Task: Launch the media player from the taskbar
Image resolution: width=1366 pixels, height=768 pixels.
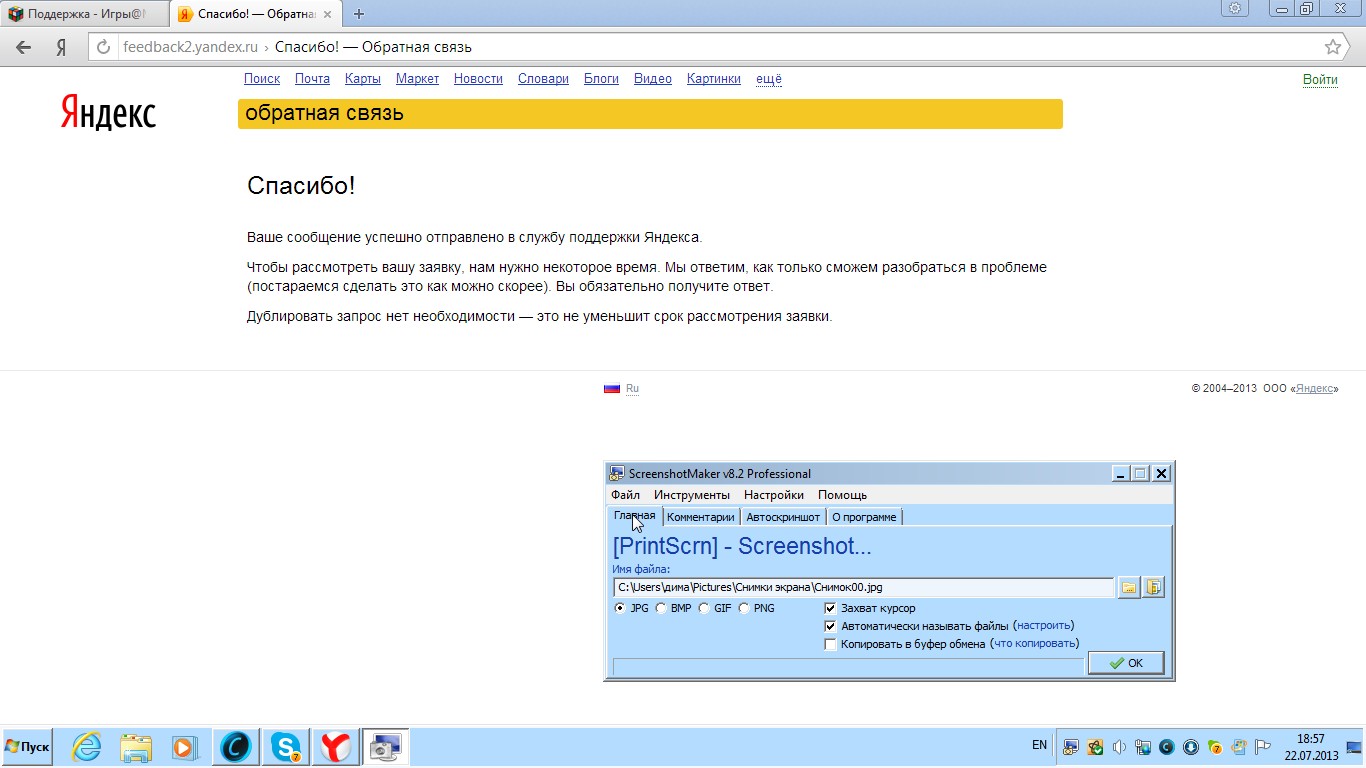Action: tap(184, 747)
